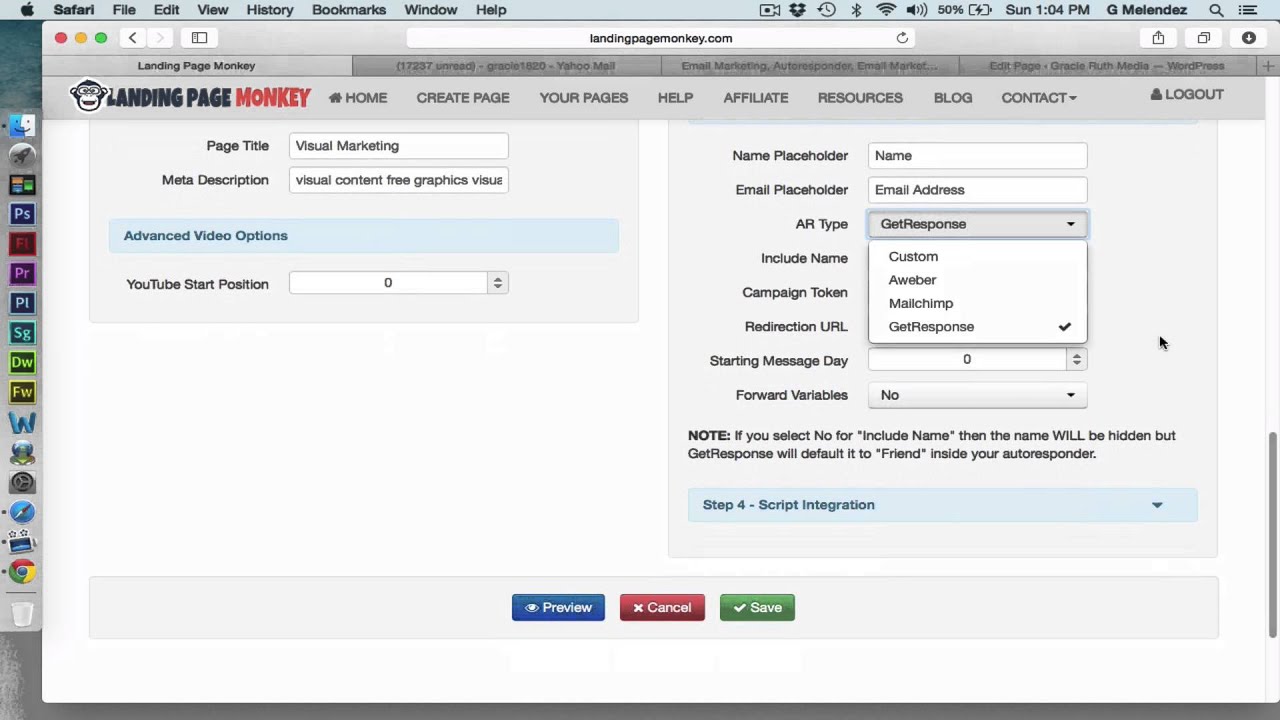Open Wi-Fi menu bar icon
This screenshot has width=1280, height=720.
click(886, 10)
